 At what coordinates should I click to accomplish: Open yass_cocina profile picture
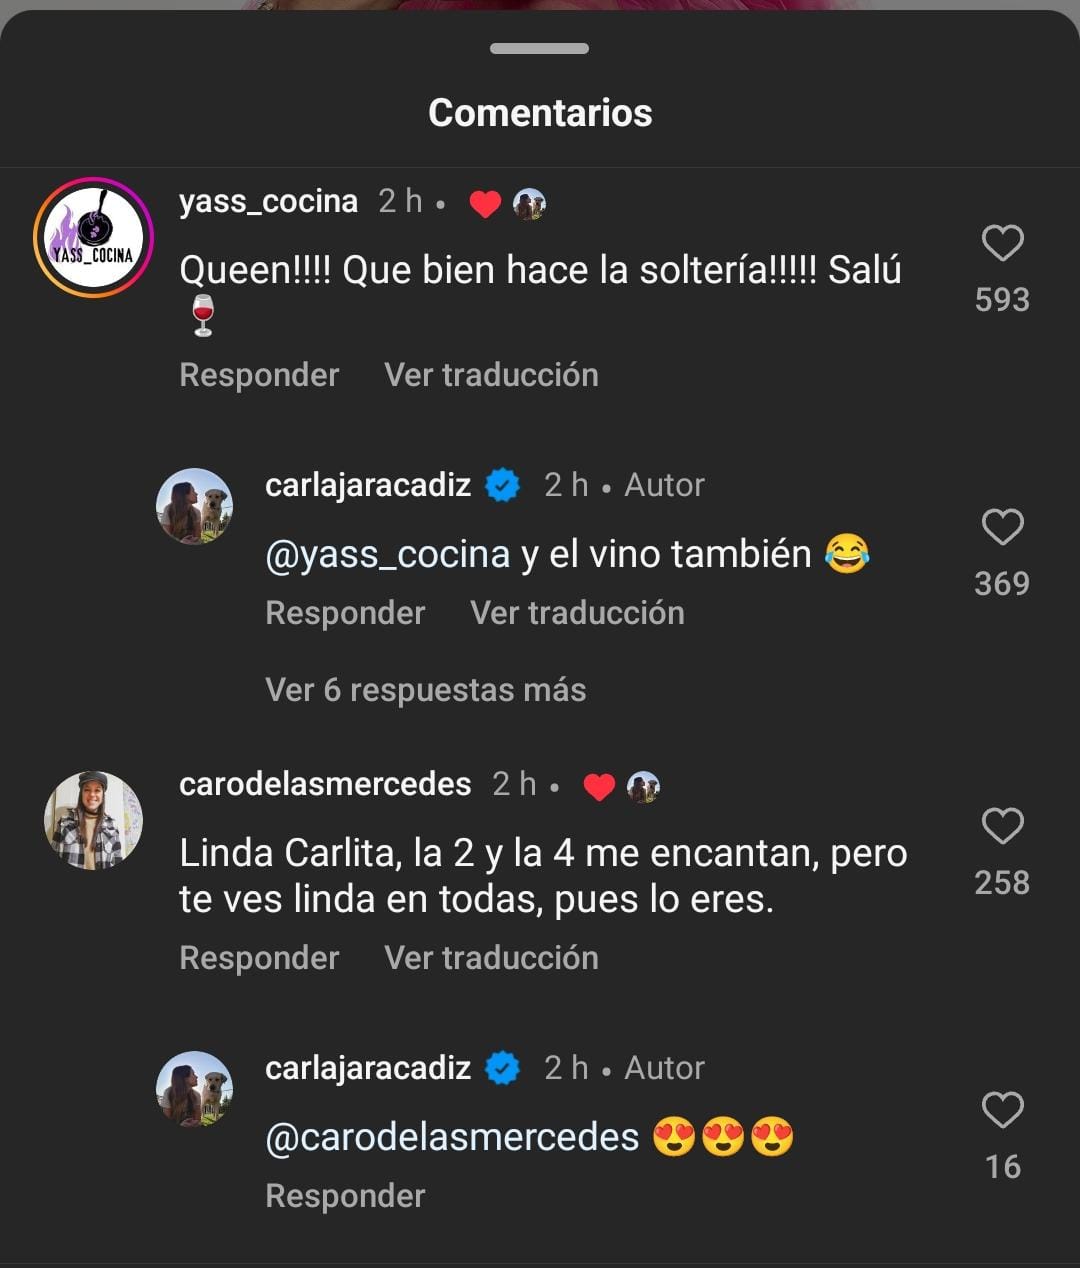[93, 238]
